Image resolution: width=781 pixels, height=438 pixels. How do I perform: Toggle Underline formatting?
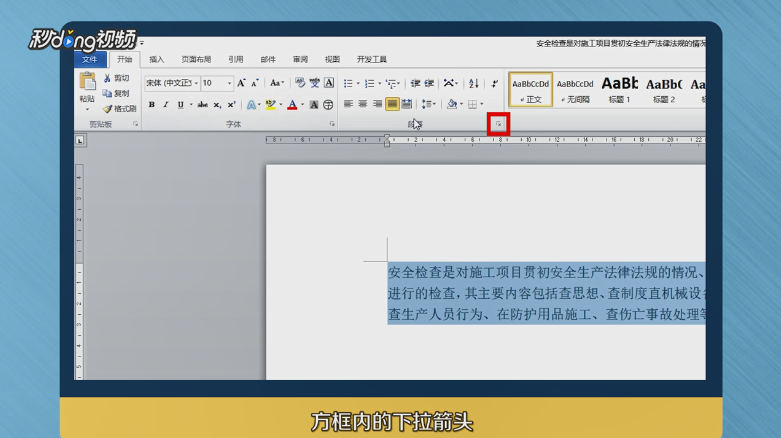(180, 105)
